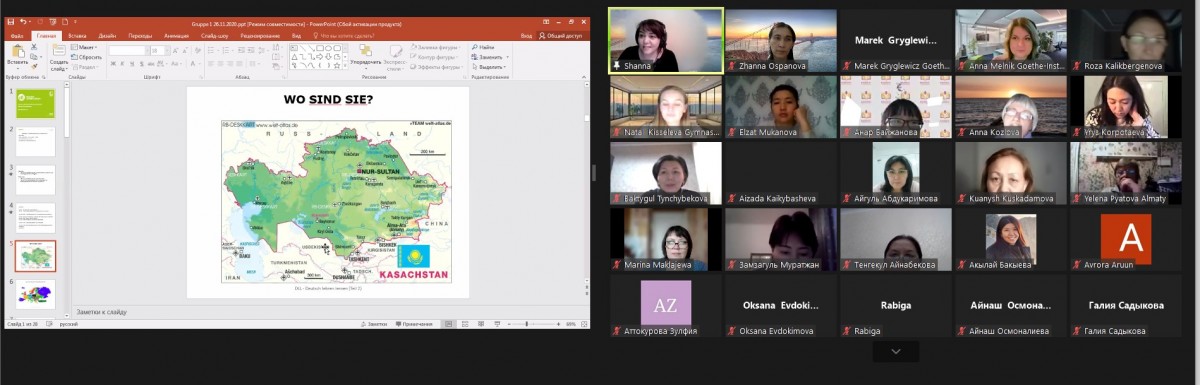The image size is (1200, 385).
Task: Click the Вход sign-in link
Action: click(527, 35)
